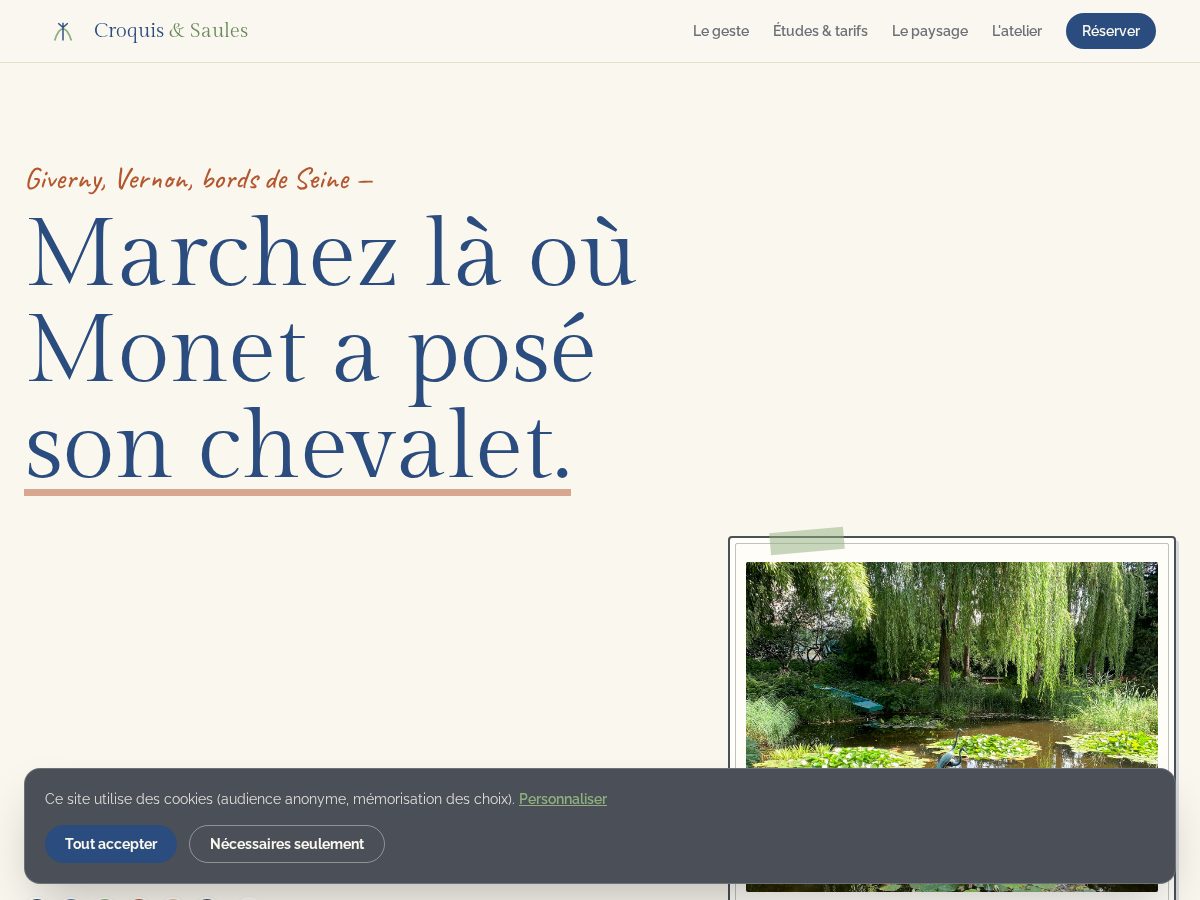Click the cookie notice text about audience anonyme

click(x=280, y=799)
